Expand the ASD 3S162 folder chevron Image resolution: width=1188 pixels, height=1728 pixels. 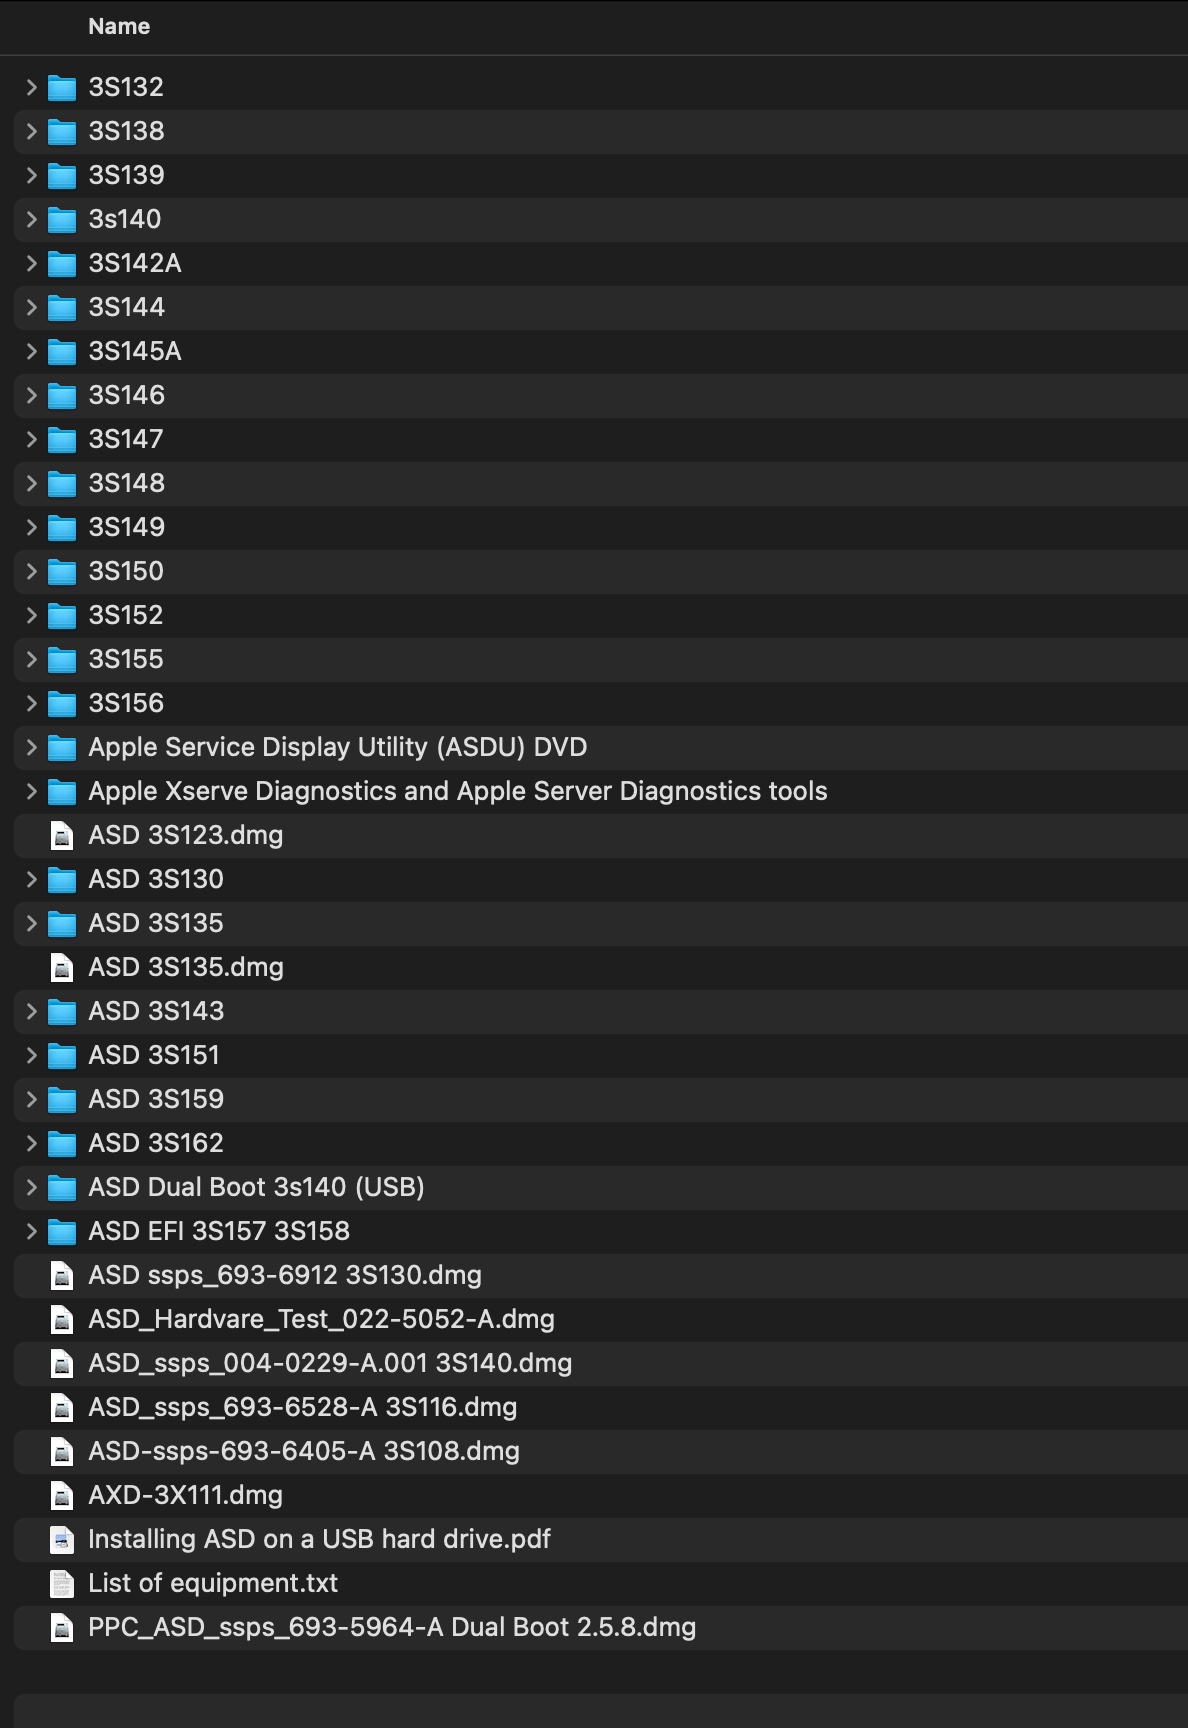click(x=31, y=1144)
